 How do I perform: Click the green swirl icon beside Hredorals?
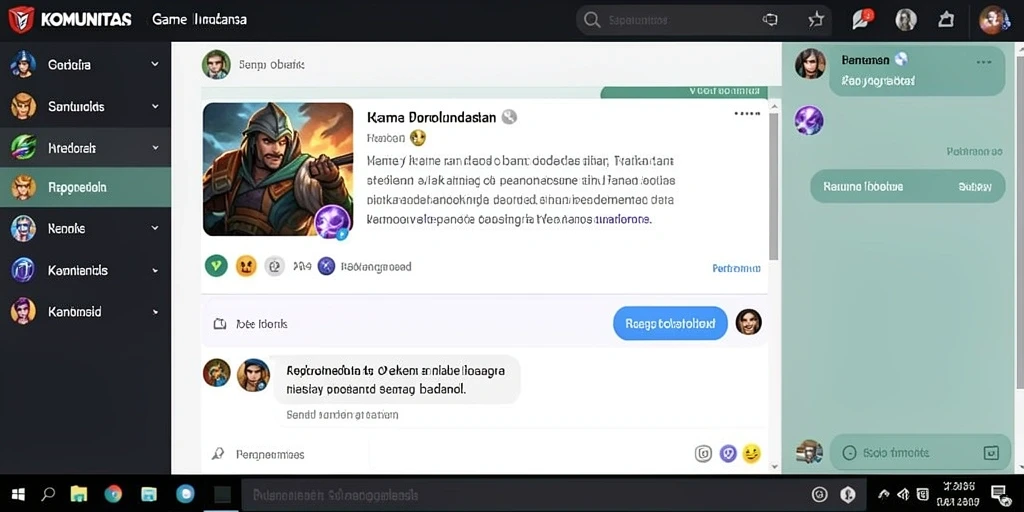(x=23, y=148)
